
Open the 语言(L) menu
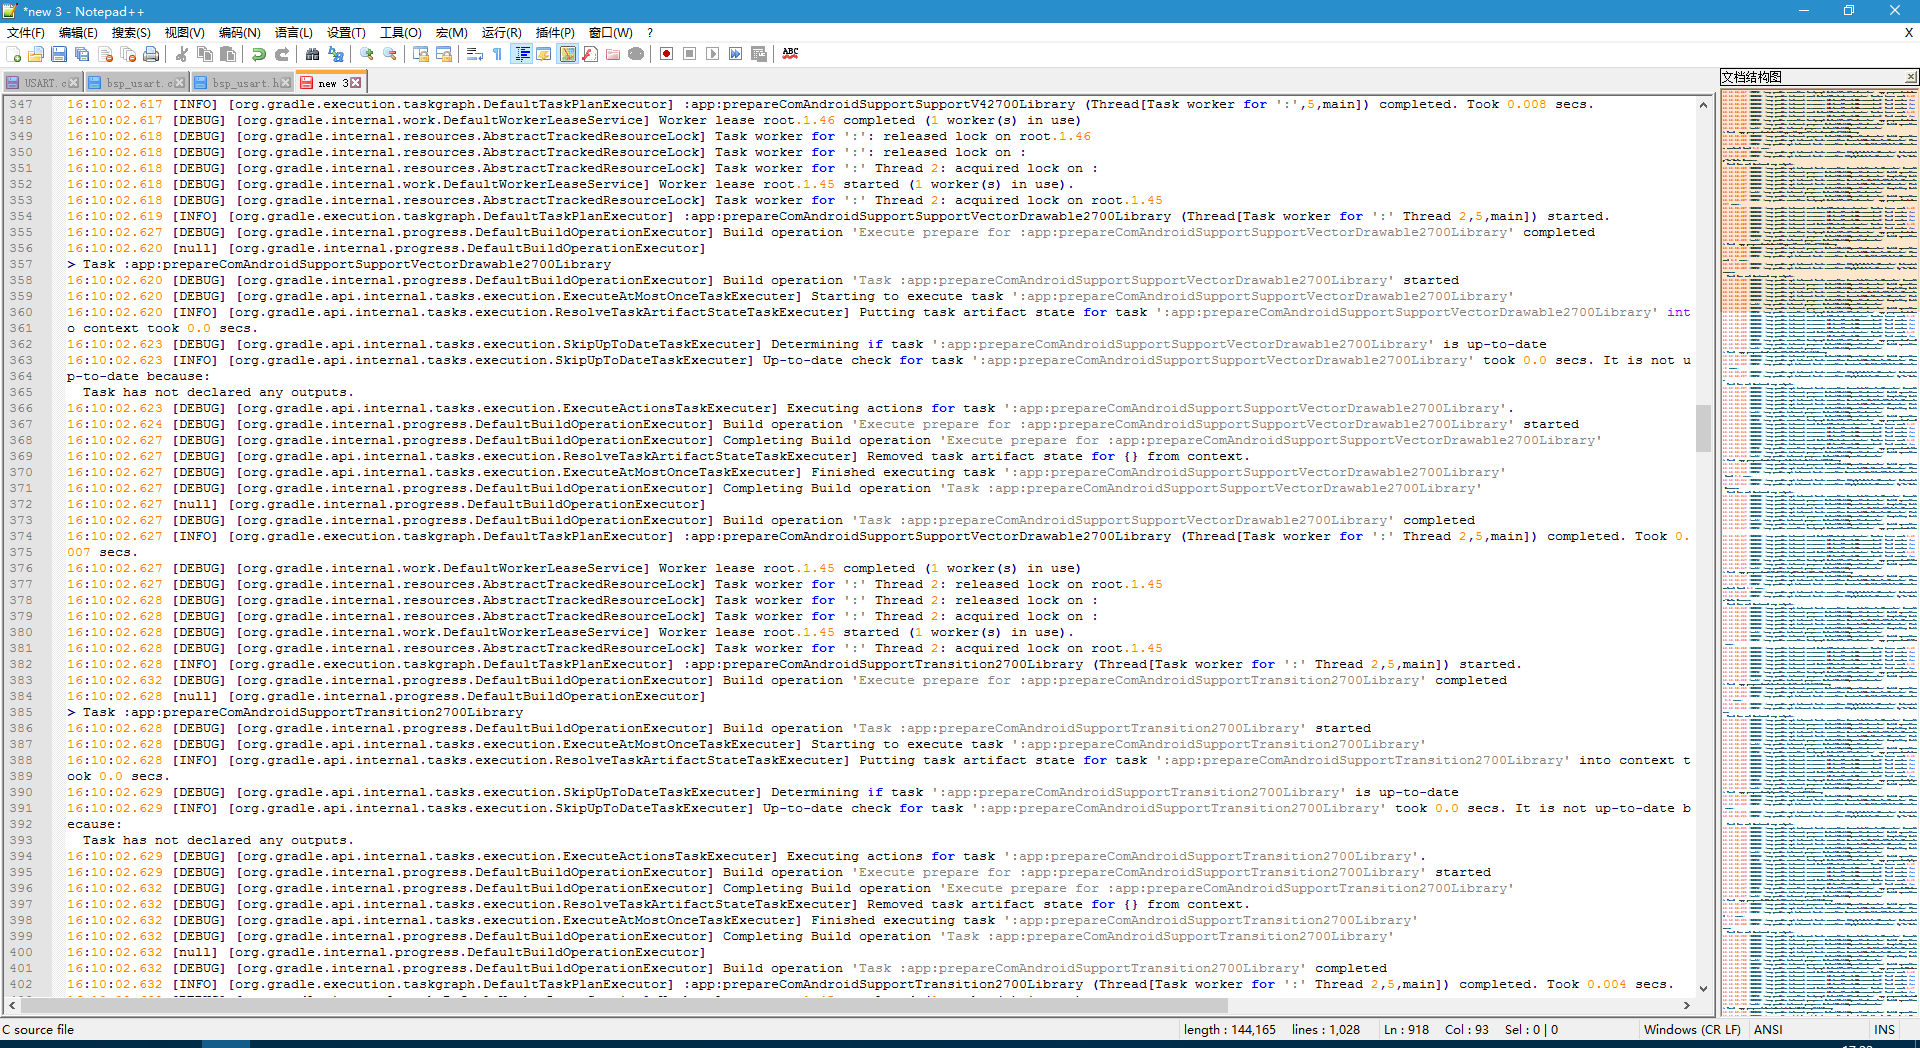click(291, 32)
